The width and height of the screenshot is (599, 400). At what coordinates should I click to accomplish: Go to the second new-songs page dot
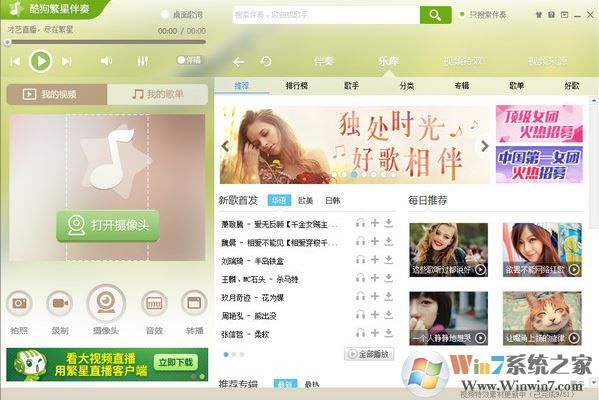(234, 355)
